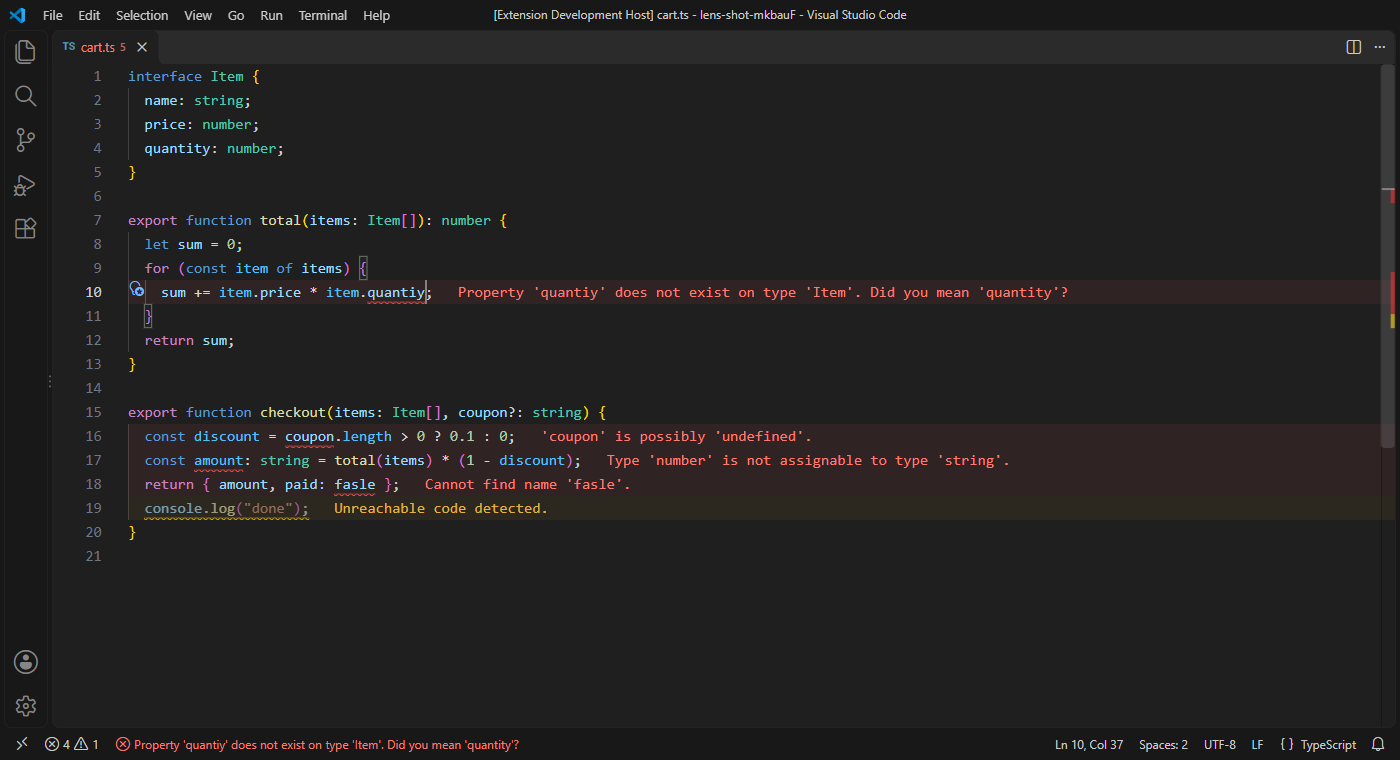Open the Terminal menu
Viewport: 1400px width, 760px height.
coord(323,15)
